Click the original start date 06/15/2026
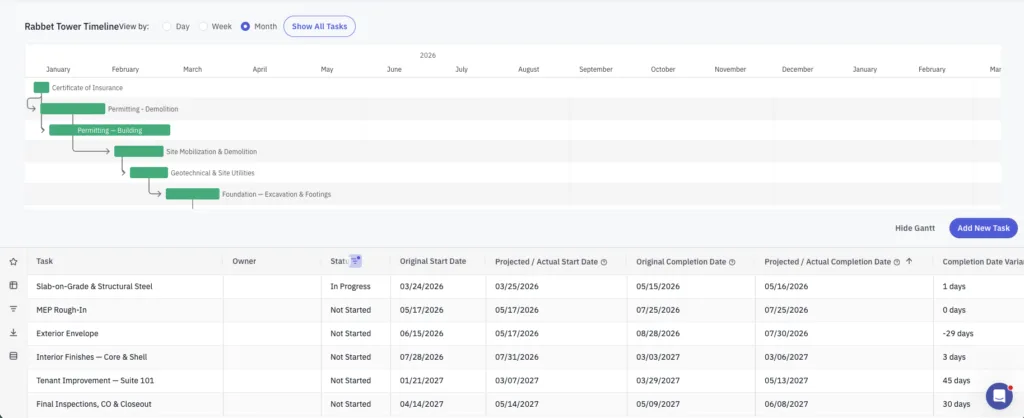Image resolution: width=1024 pixels, height=418 pixels. click(x=422, y=333)
